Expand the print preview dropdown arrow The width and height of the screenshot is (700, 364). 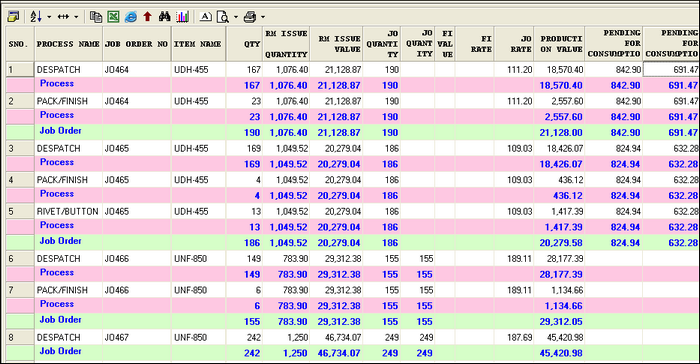click(x=236, y=17)
